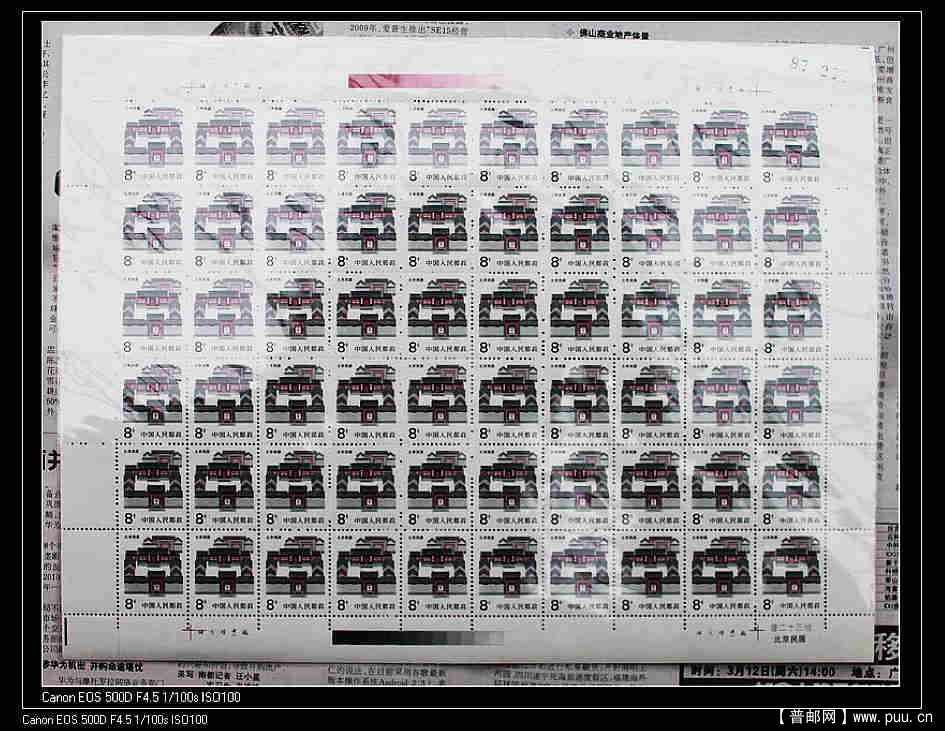Click the handwritten note in top-right sheet corner
The width and height of the screenshot is (945, 731).
812,74
